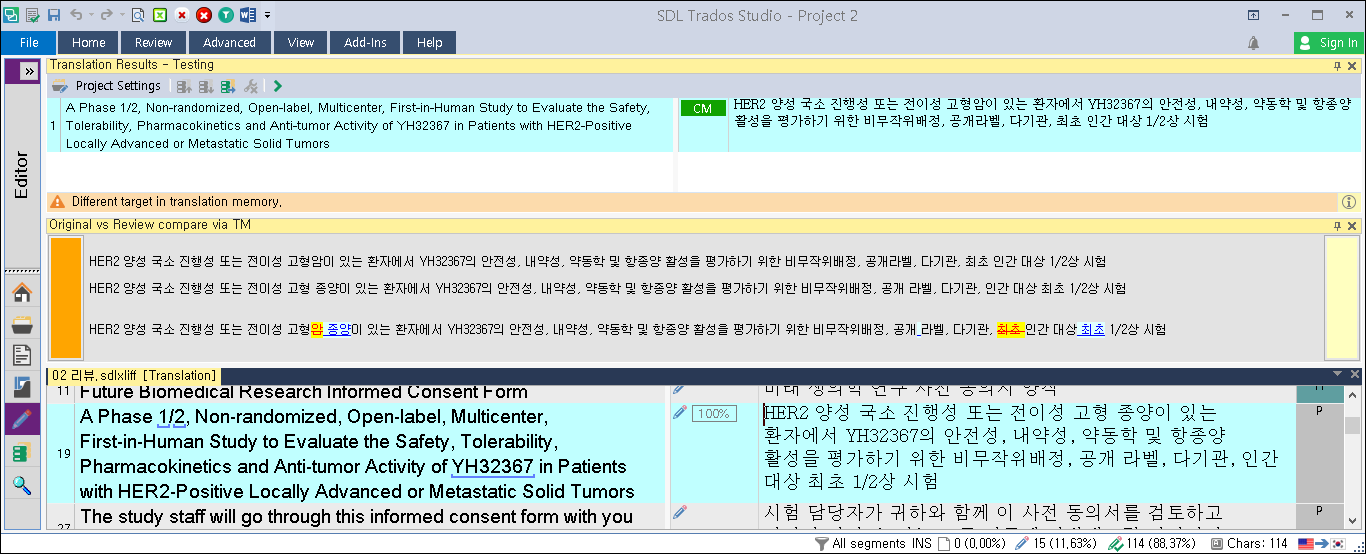Screen dimensions: 1366x554
Task: Click the undo arrow icon
Action: 76,15
